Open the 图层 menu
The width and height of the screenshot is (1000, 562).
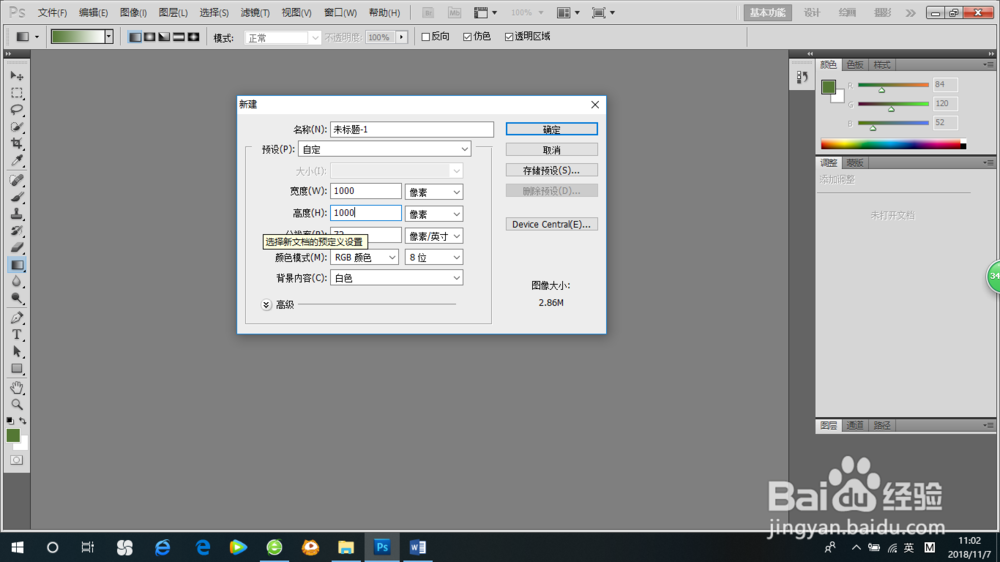(173, 13)
